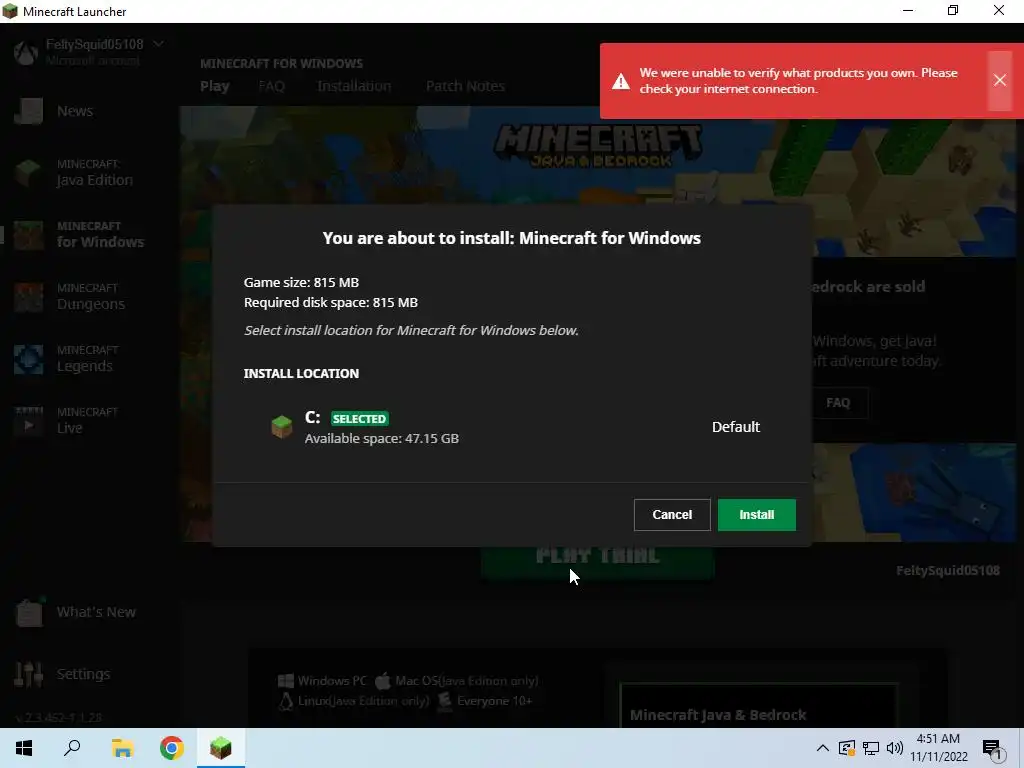Open the What's New icon in sidebar
The height and width of the screenshot is (768, 1024).
click(x=29, y=613)
